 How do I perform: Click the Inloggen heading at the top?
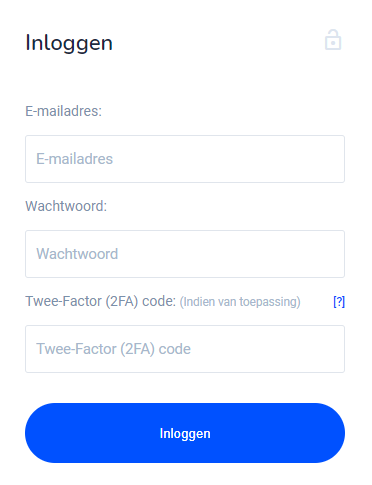pyautogui.click(x=69, y=43)
